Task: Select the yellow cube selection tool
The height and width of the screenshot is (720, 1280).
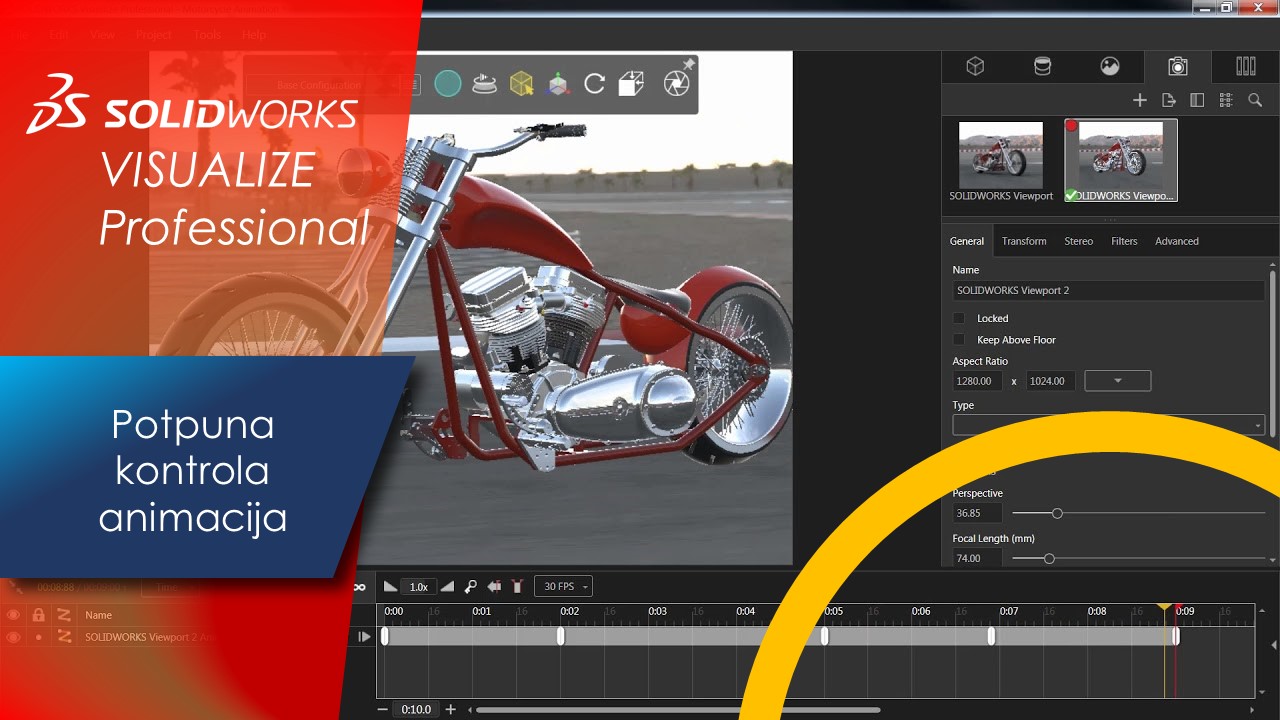Action: point(521,84)
